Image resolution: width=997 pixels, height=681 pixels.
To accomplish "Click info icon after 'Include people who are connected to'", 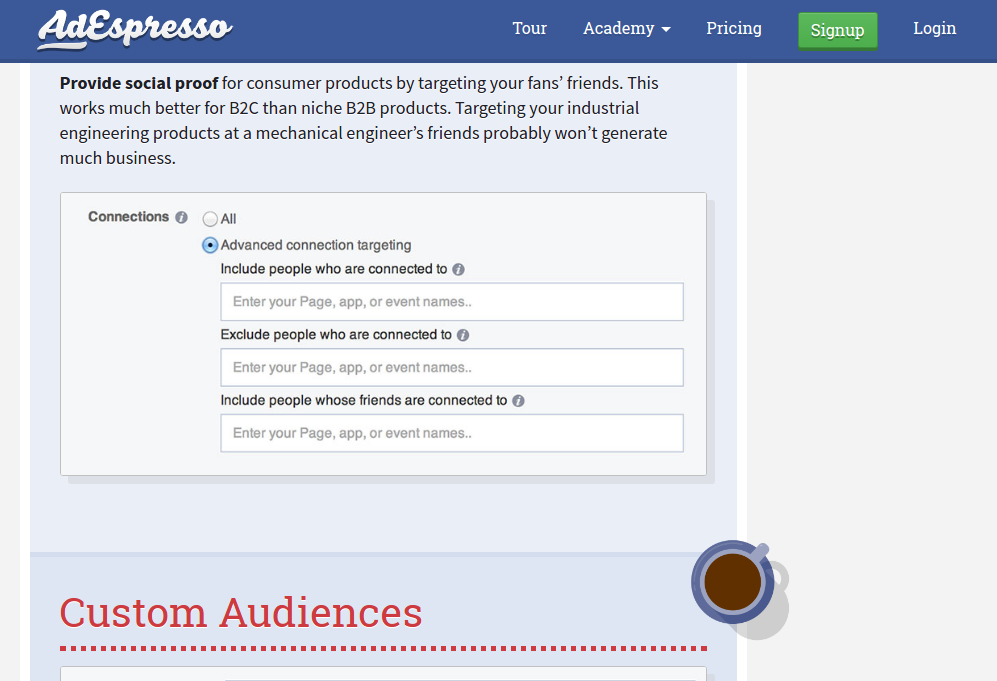I will [x=458, y=269].
